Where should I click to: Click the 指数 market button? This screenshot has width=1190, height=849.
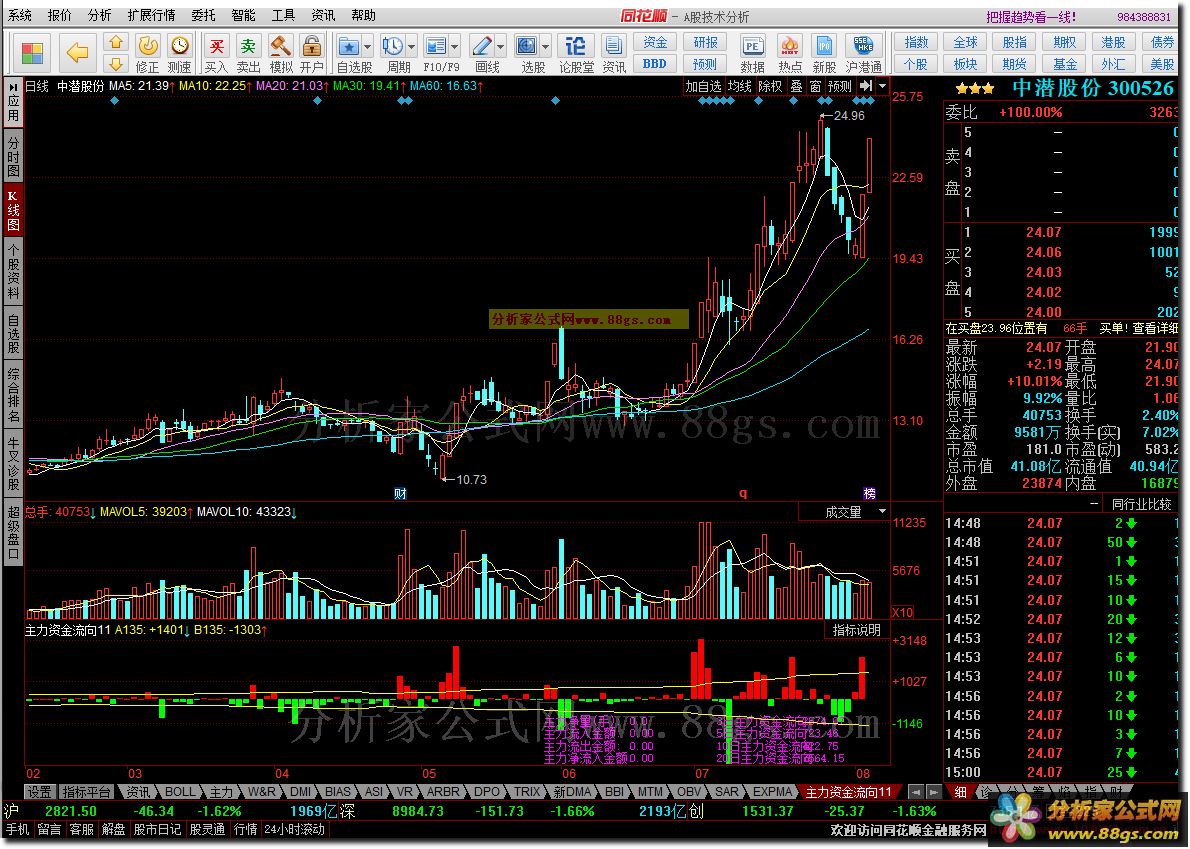point(916,42)
